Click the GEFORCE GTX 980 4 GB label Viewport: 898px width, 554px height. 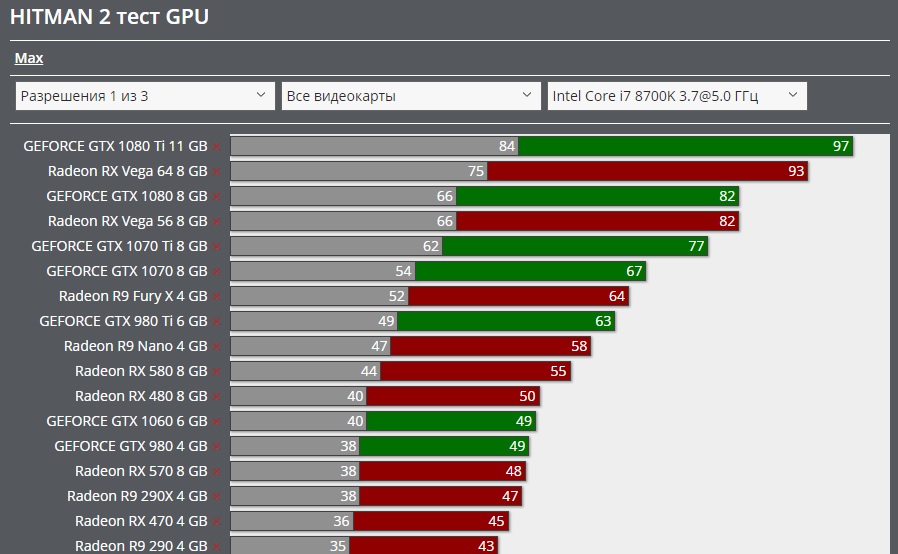131,446
